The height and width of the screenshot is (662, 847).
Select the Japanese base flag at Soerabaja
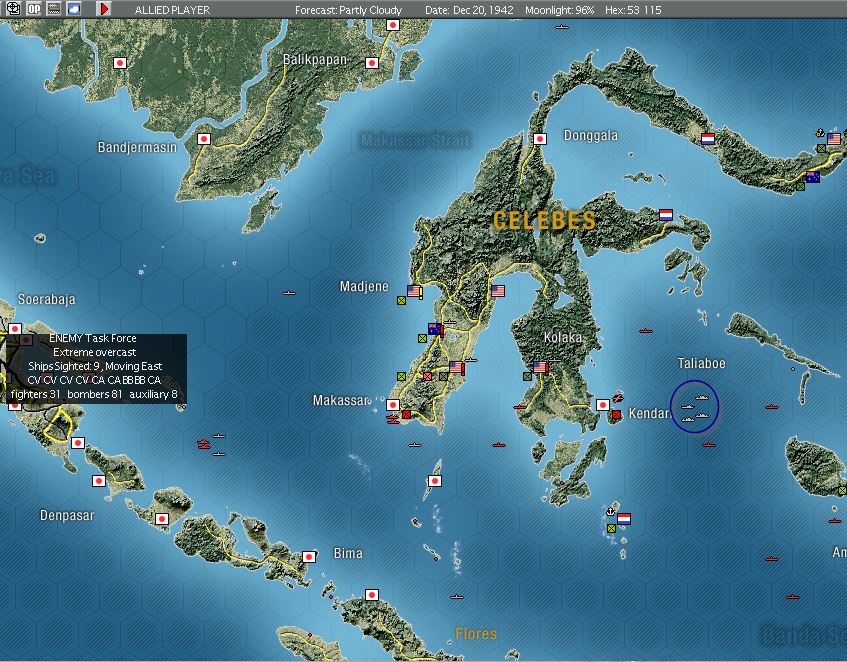[x=15, y=329]
